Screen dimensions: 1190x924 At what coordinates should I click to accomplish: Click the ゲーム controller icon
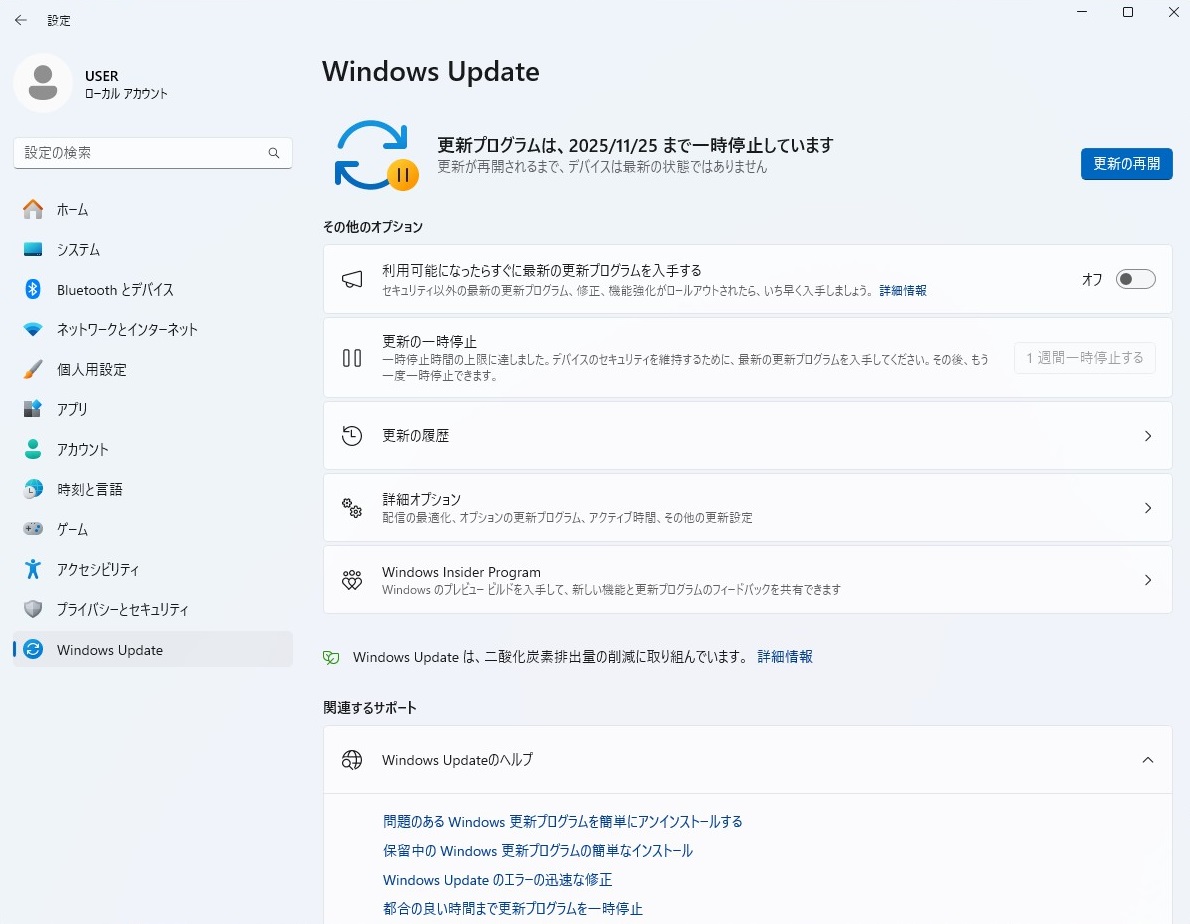click(33, 529)
